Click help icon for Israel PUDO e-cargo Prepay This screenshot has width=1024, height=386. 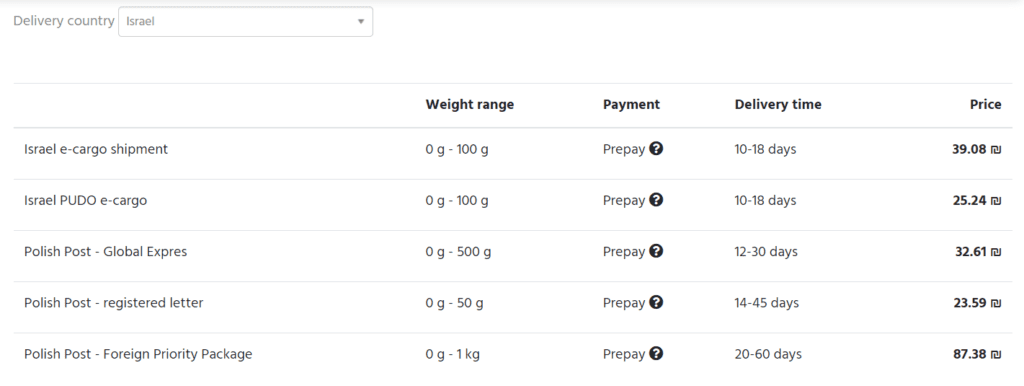coord(656,200)
